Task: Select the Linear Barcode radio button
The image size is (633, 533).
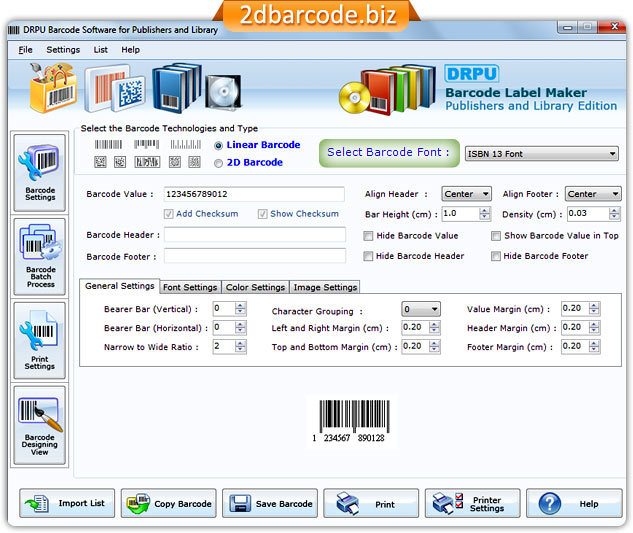Action: point(218,146)
